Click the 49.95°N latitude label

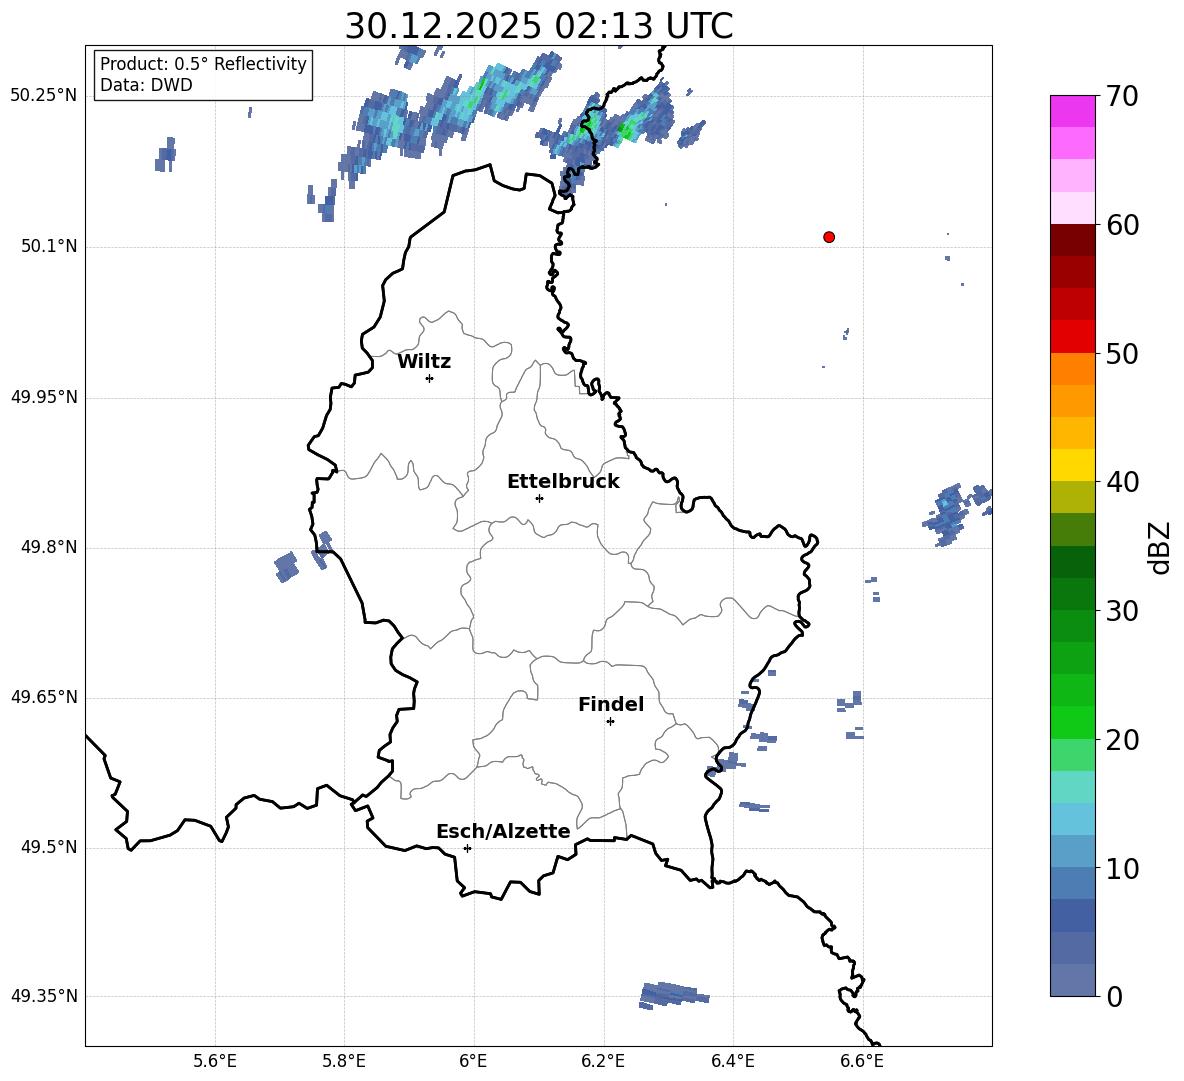44,397
